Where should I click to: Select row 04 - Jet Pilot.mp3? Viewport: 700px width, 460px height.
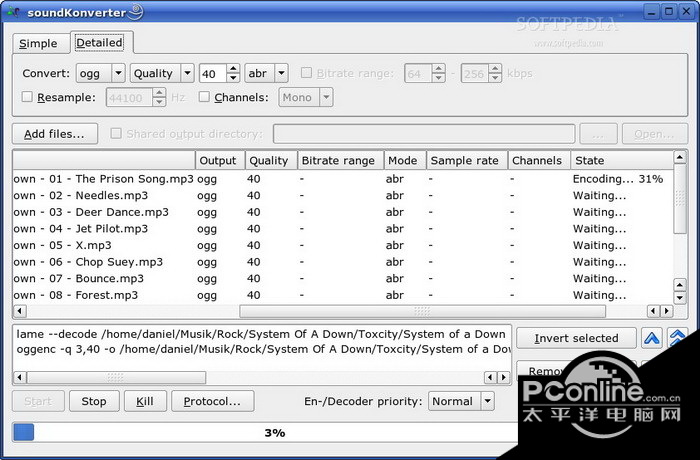(343, 229)
